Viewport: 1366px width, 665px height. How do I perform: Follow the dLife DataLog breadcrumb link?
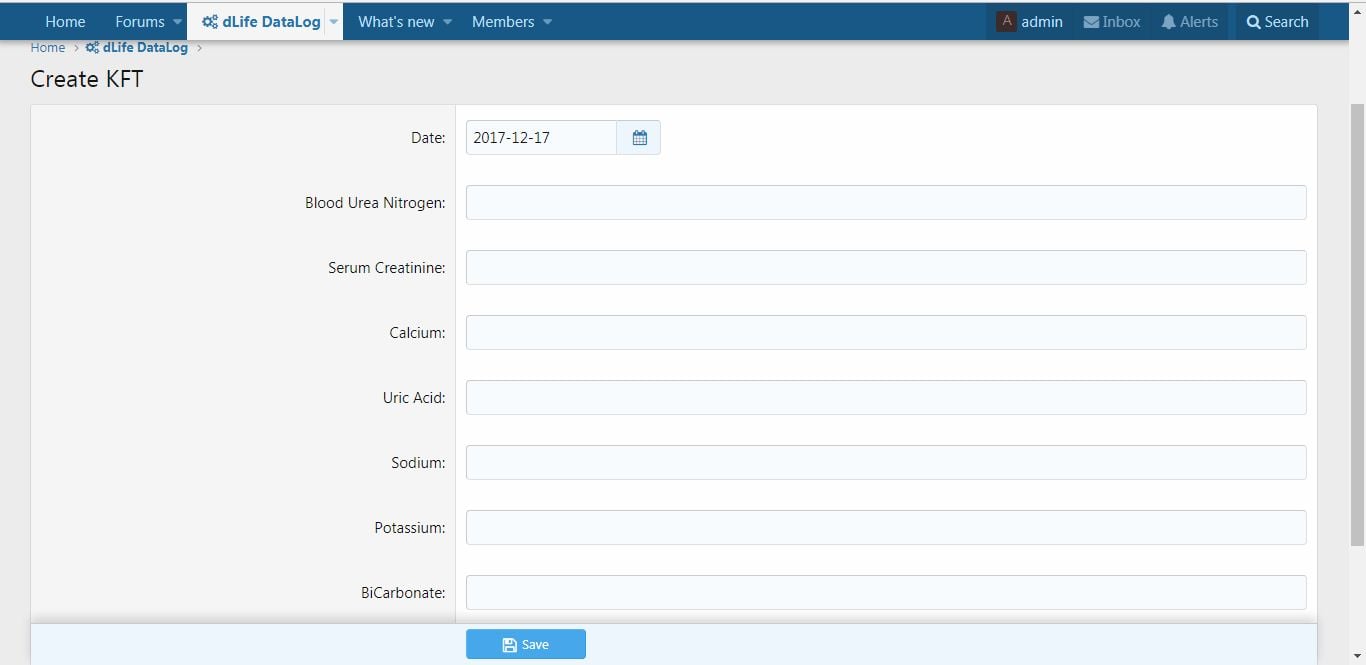138,47
